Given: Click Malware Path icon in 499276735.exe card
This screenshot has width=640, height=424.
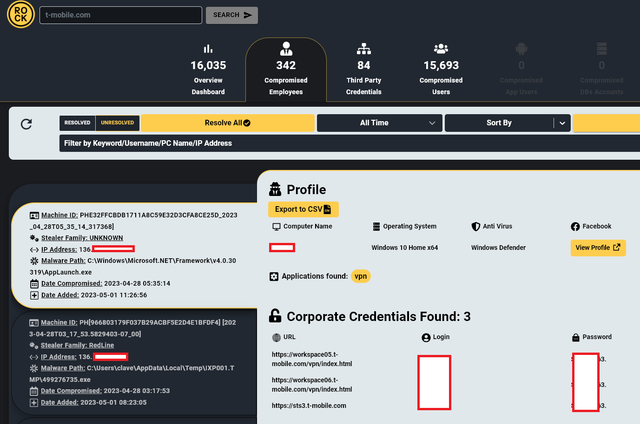Looking at the screenshot, I should (x=34, y=368).
